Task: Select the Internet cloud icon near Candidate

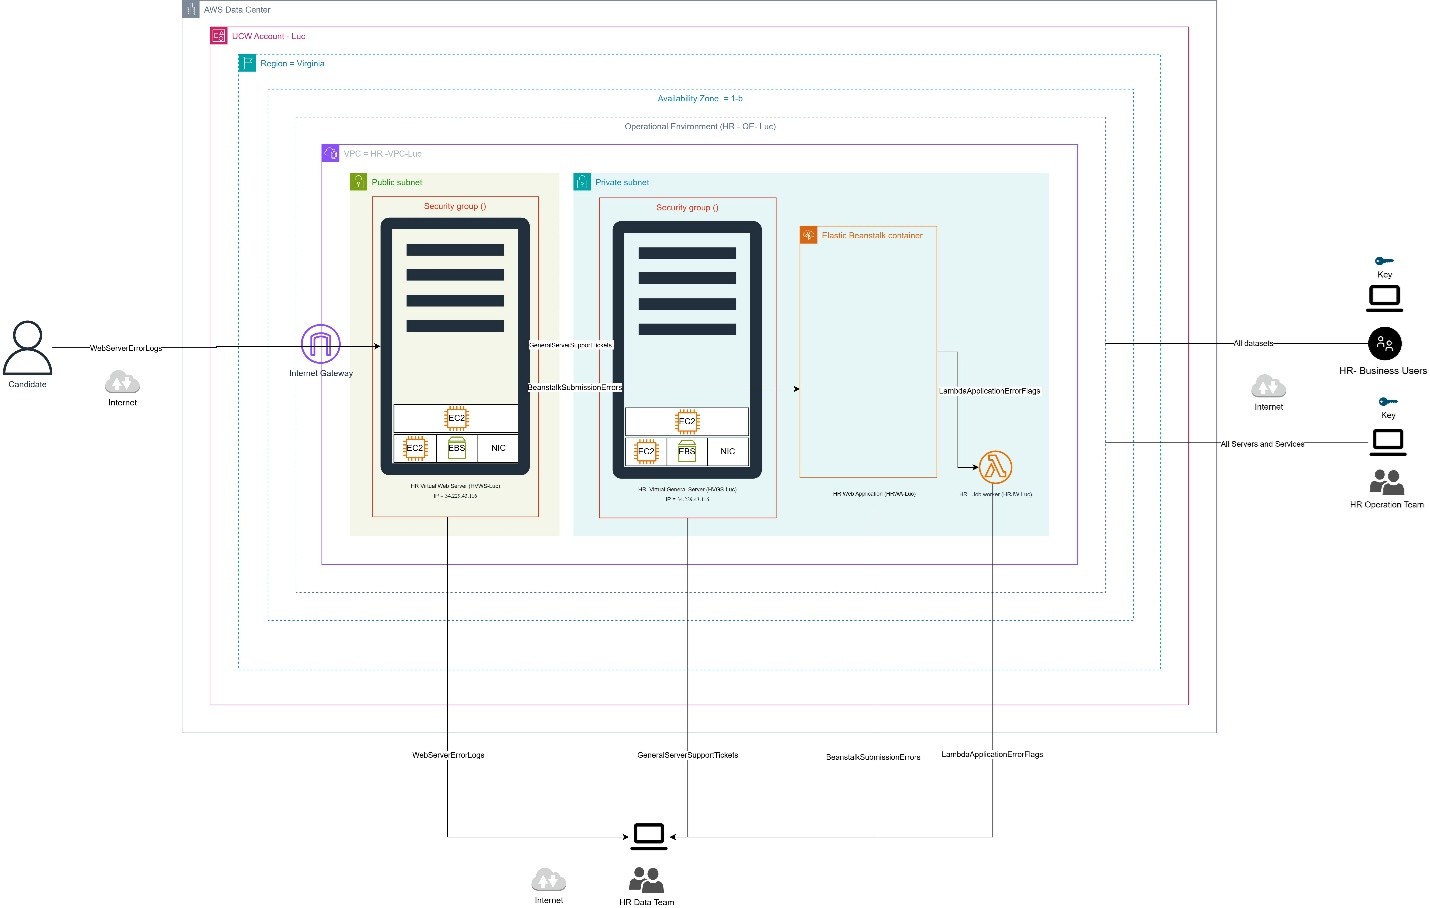Action: click(x=122, y=382)
